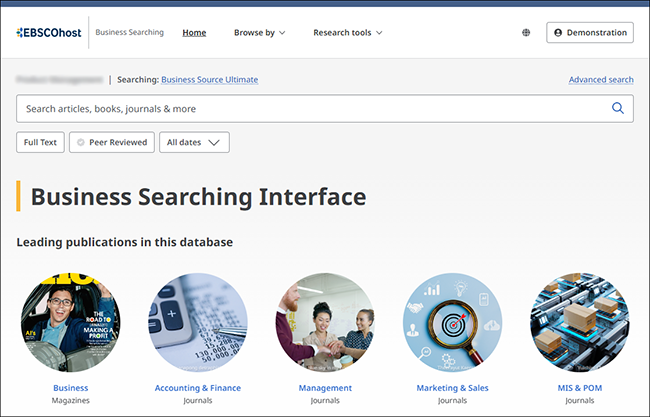The image size is (650, 417).
Task: Open the All dates dropdown
Action: point(194,142)
